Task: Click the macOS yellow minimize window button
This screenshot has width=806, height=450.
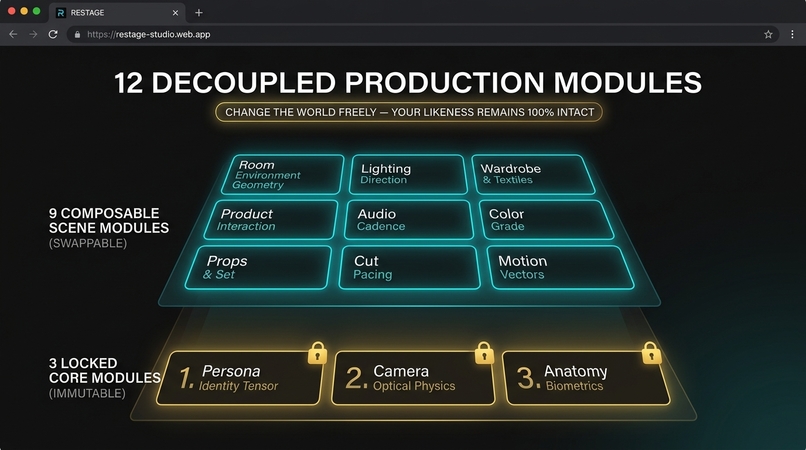Action: pyautogui.click(x=24, y=11)
